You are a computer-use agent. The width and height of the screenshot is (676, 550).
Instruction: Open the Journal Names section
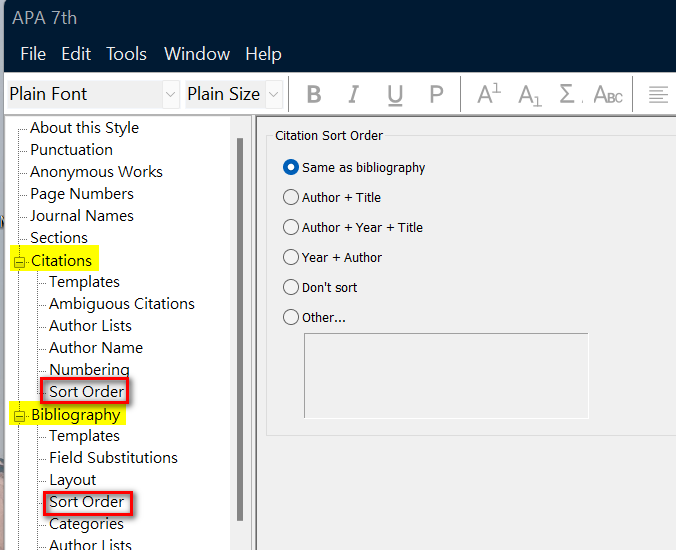click(x=82, y=216)
